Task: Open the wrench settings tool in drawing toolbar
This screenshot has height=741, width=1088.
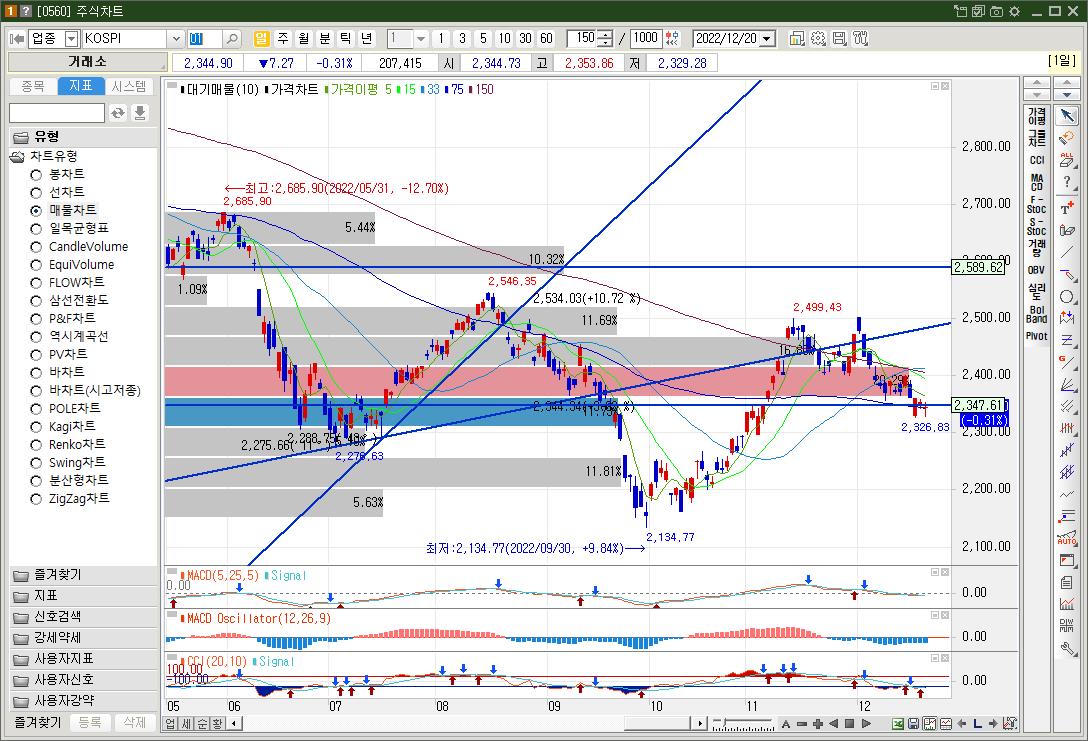Action: [x=1067, y=649]
